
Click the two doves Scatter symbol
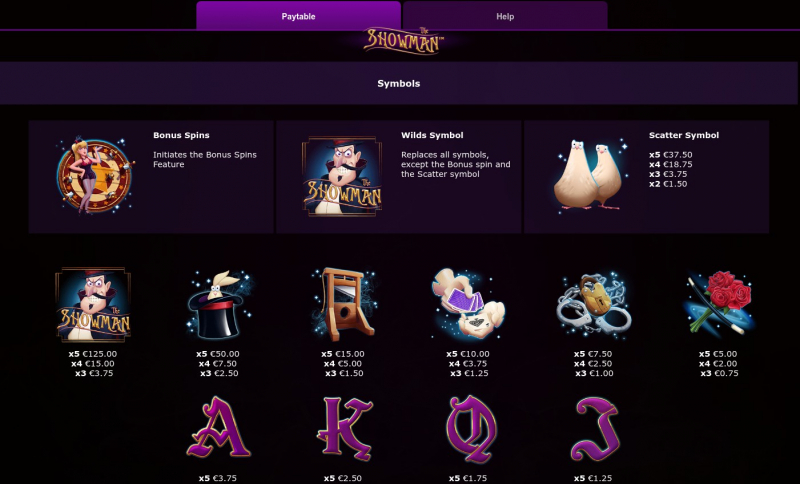click(591, 175)
